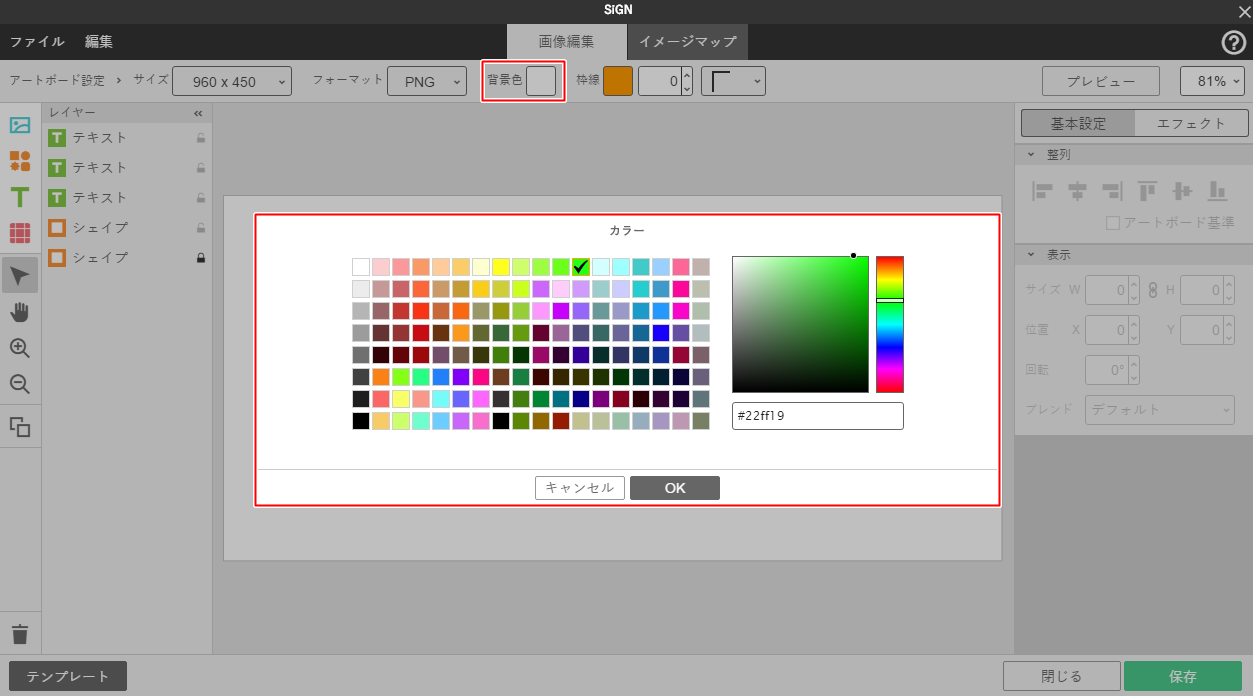
Task: Click the zoom out magnifier tool
Action: click(20, 384)
